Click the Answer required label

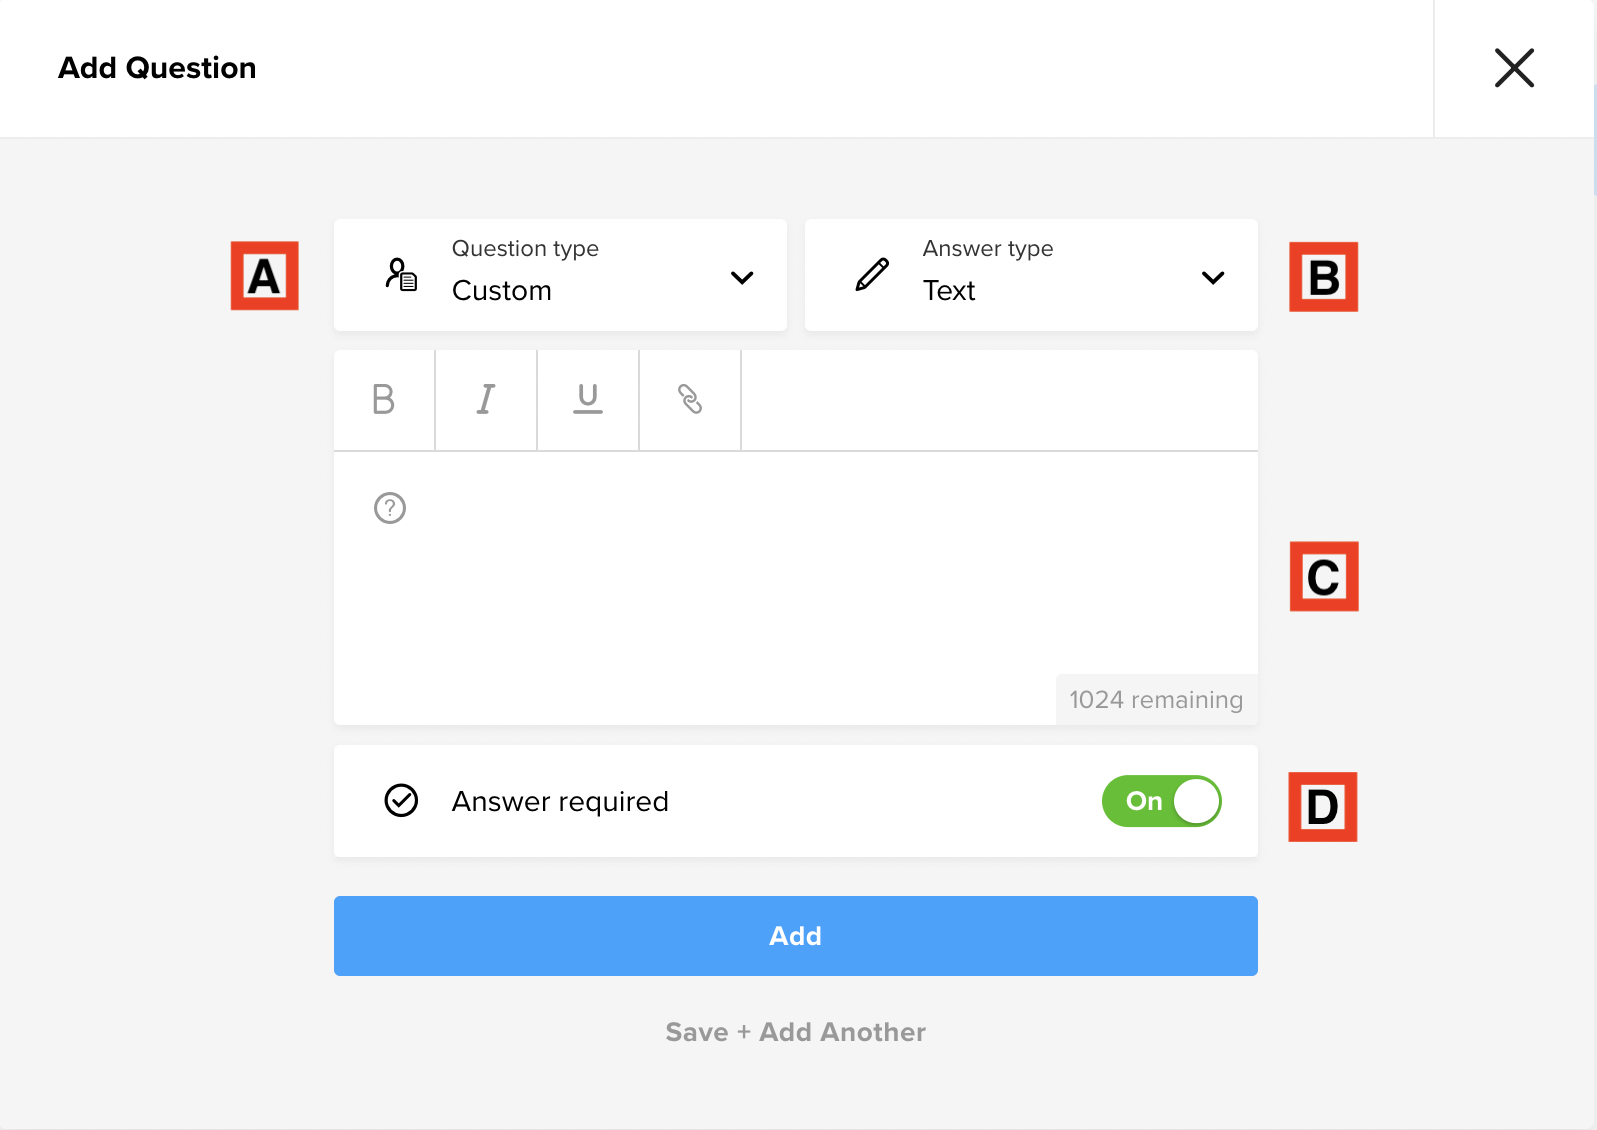click(x=560, y=802)
